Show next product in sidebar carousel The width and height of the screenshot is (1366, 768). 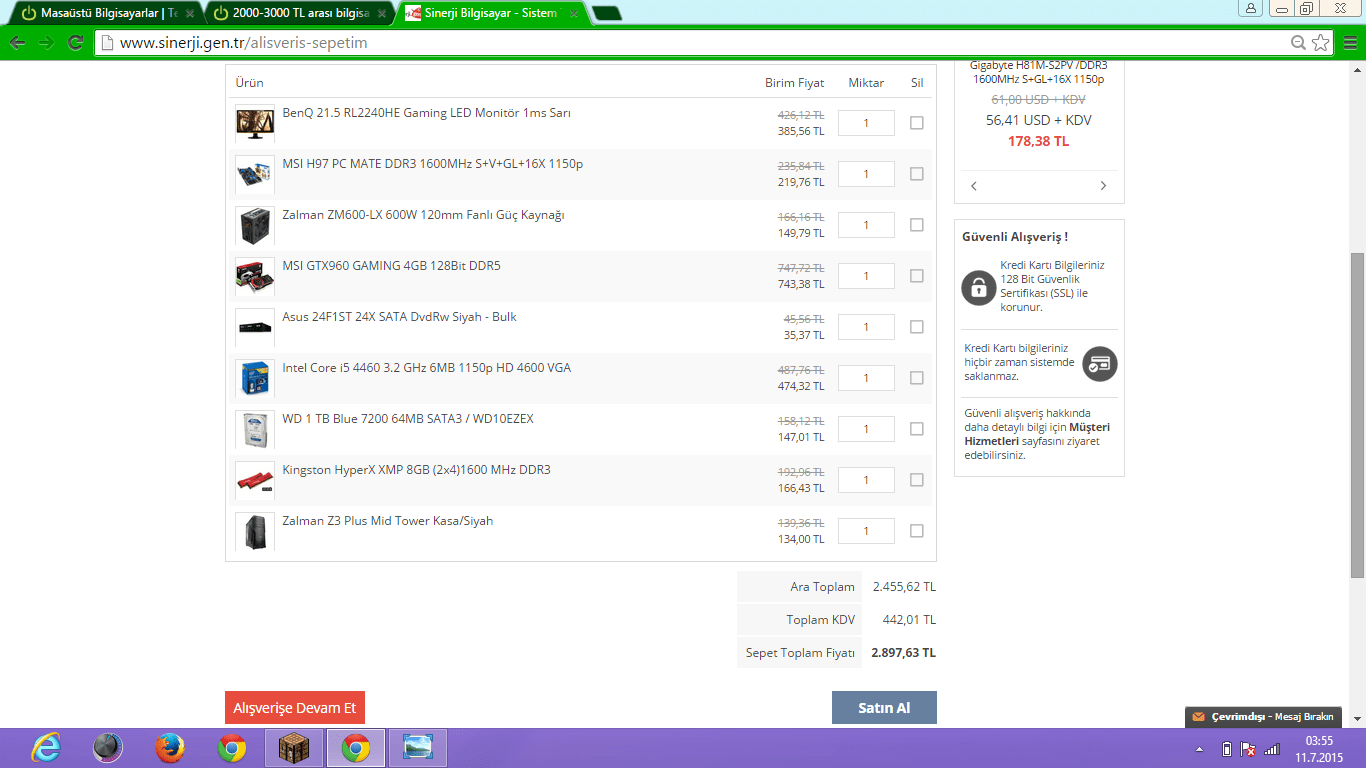[x=1104, y=186]
